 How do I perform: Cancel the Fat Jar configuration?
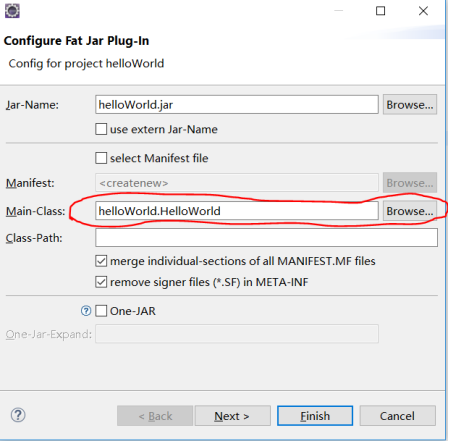click(398, 416)
